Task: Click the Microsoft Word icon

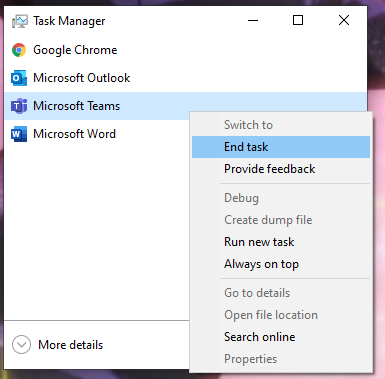Action: (x=19, y=134)
